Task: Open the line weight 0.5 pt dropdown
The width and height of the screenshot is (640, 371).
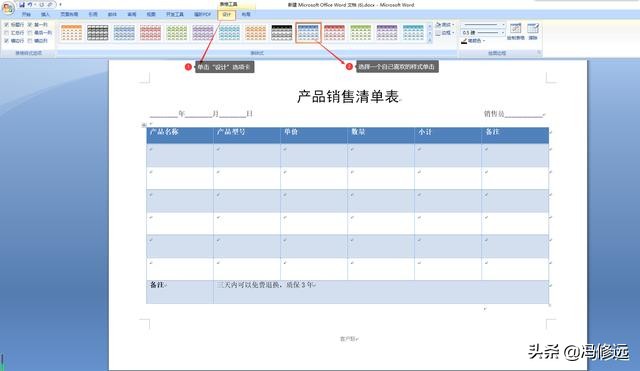Action: [483, 32]
